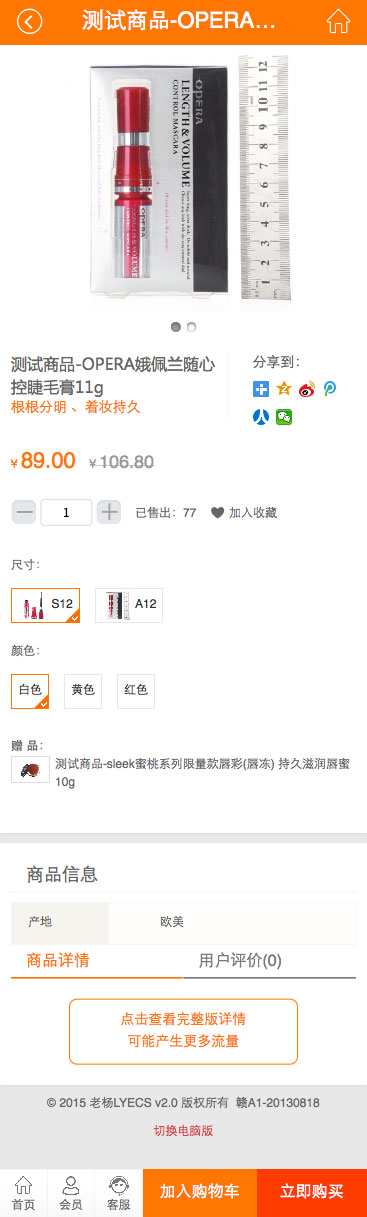Share to Weibo using the red icon

point(307,389)
